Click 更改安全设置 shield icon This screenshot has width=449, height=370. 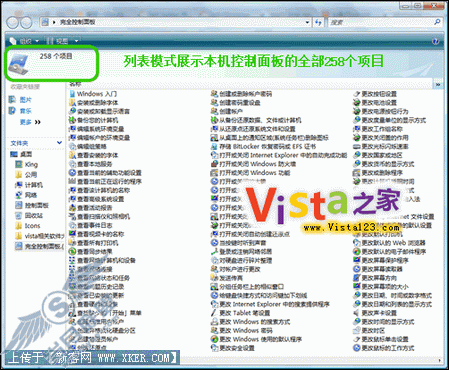click(x=214, y=348)
